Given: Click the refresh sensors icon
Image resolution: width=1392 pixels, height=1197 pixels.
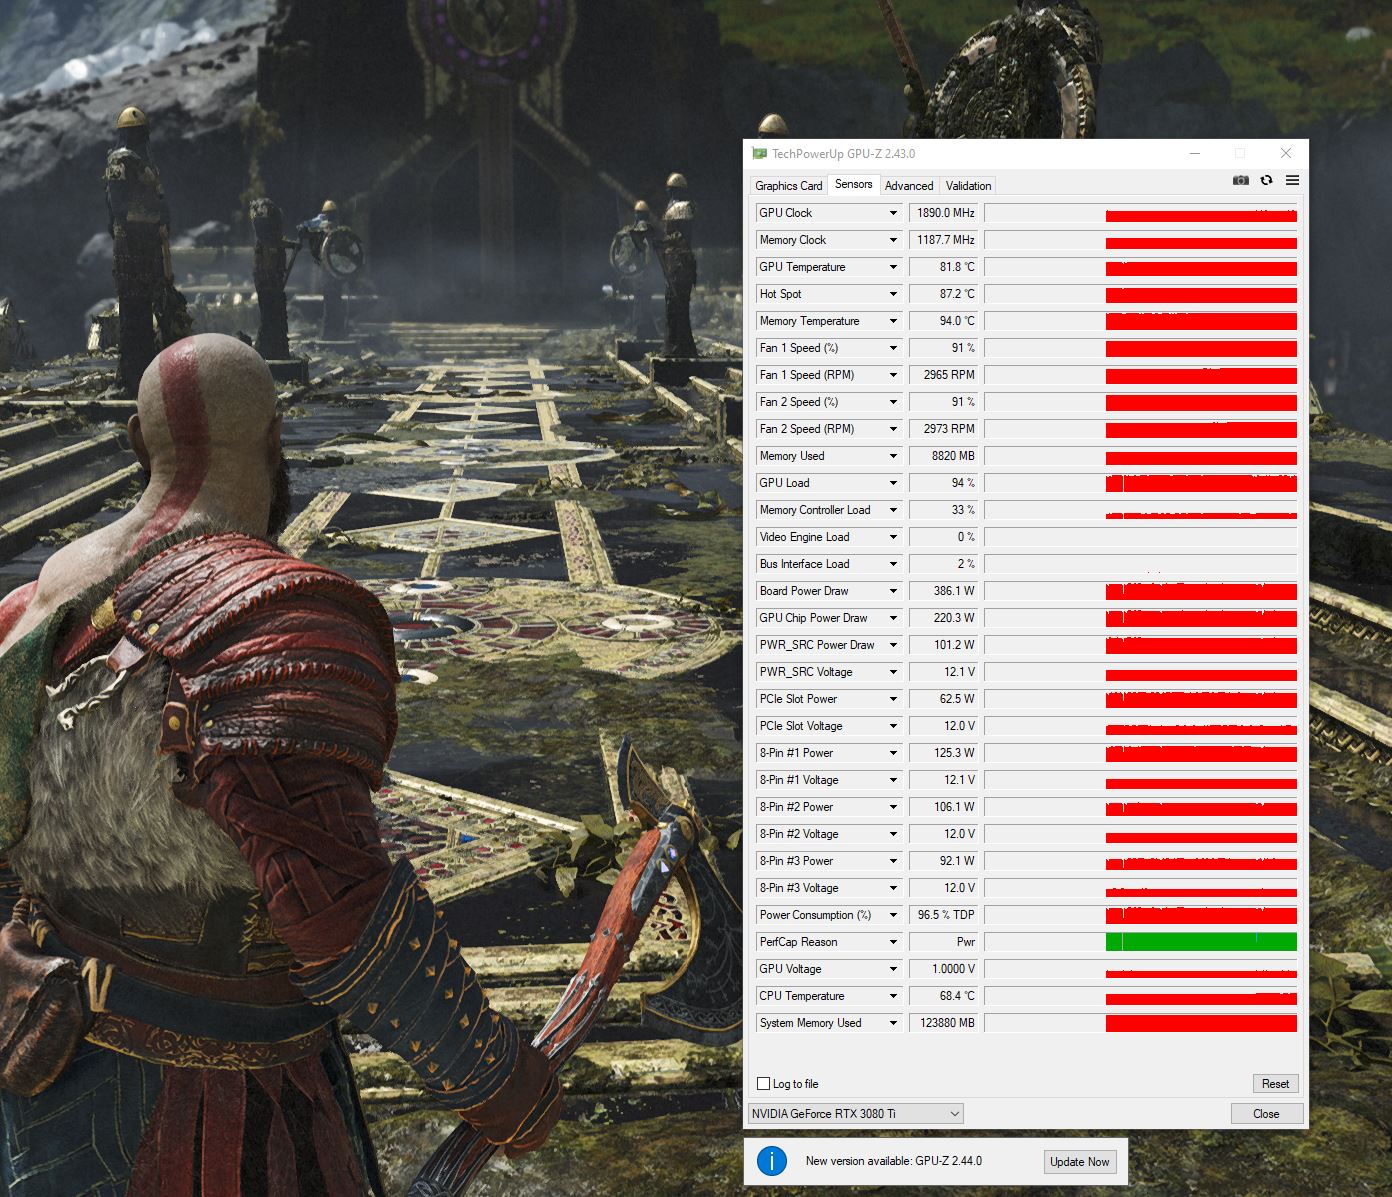Looking at the screenshot, I should [1266, 180].
